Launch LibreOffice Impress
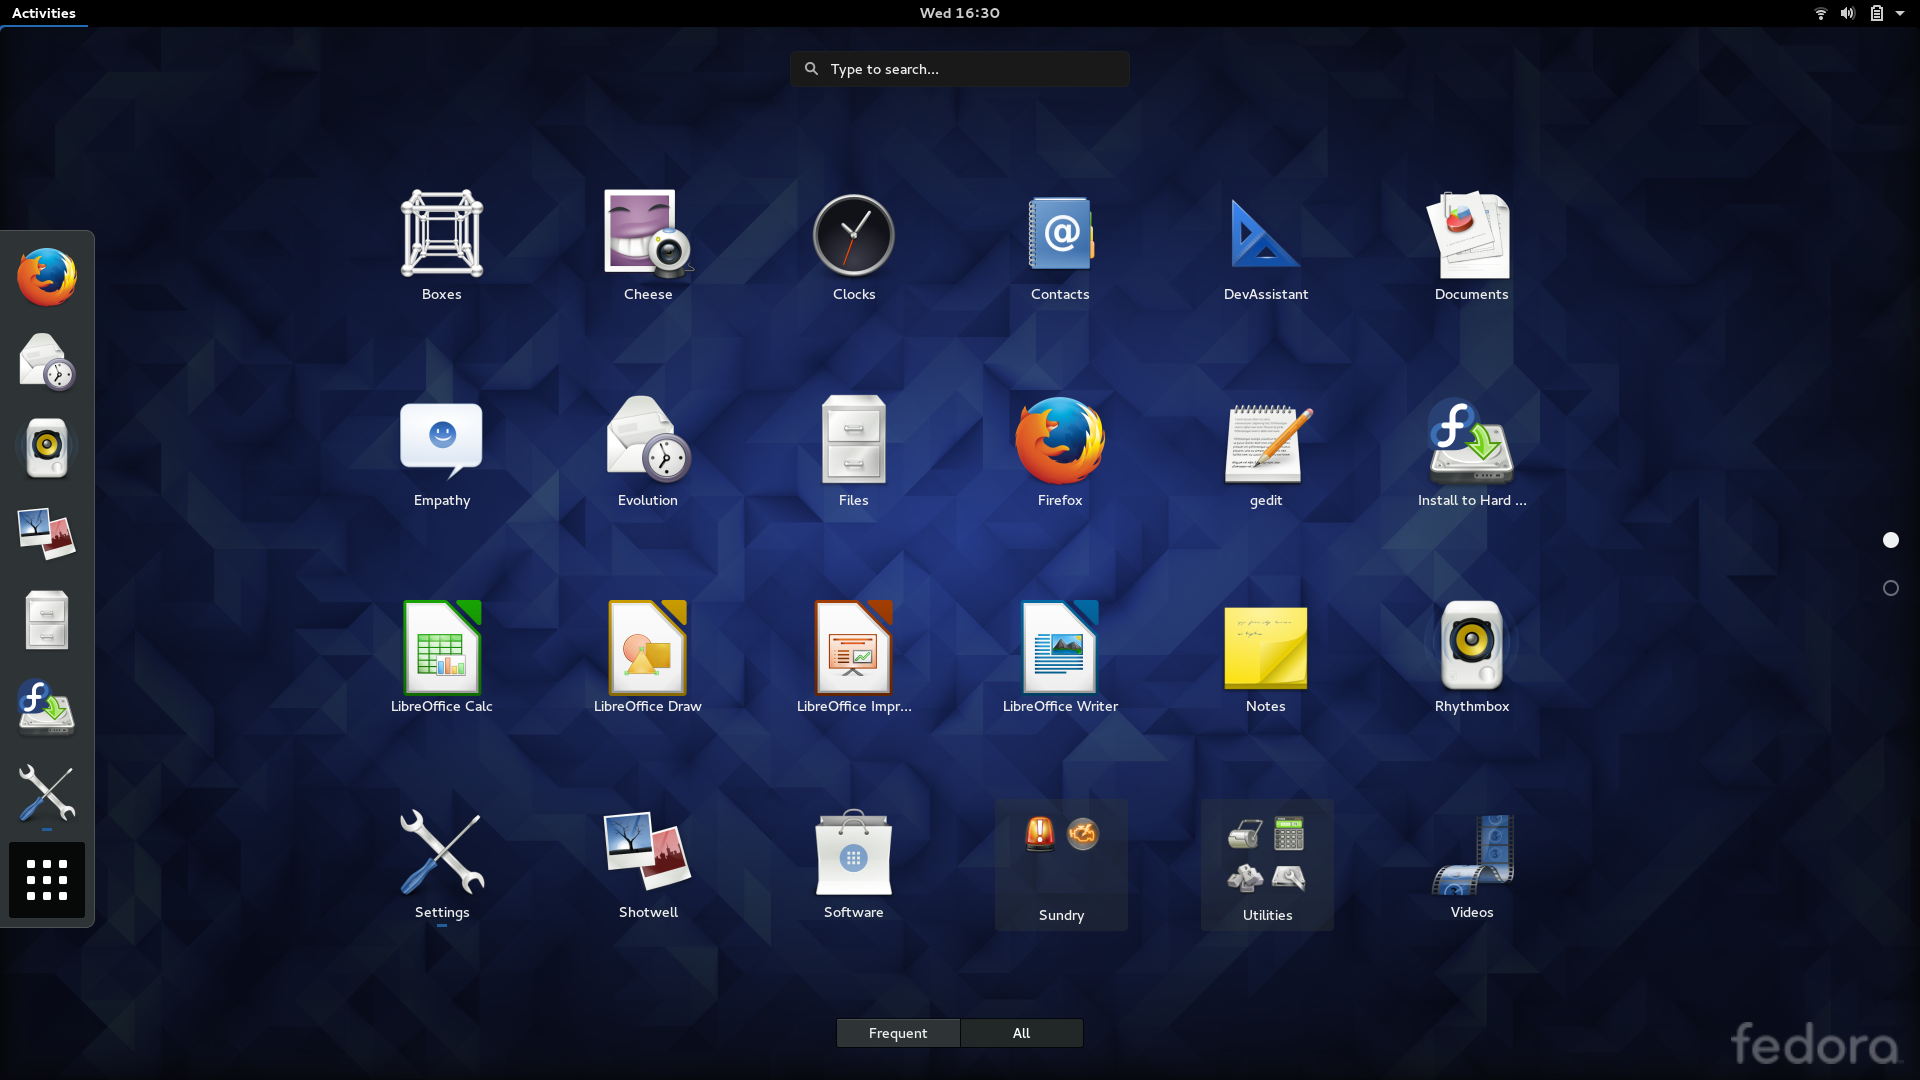This screenshot has height=1080, width=1920. [853, 658]
